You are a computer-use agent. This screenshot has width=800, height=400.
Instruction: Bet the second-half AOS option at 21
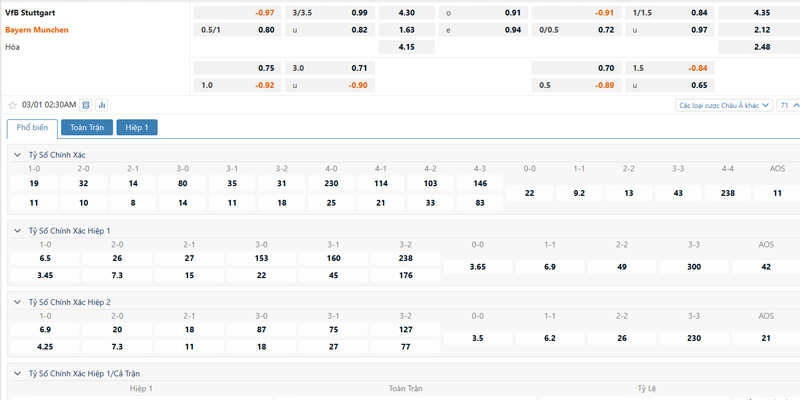pyautogui.click(x=766, y=338)
